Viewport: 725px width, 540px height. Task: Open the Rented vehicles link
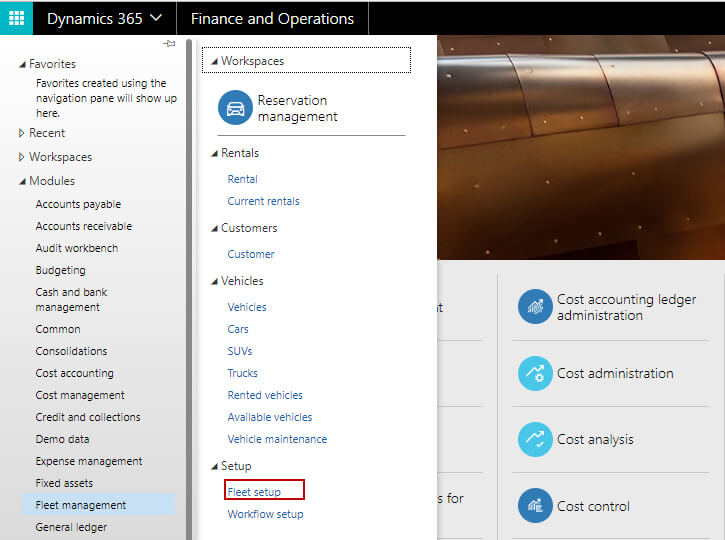click(x=264, y=395)
